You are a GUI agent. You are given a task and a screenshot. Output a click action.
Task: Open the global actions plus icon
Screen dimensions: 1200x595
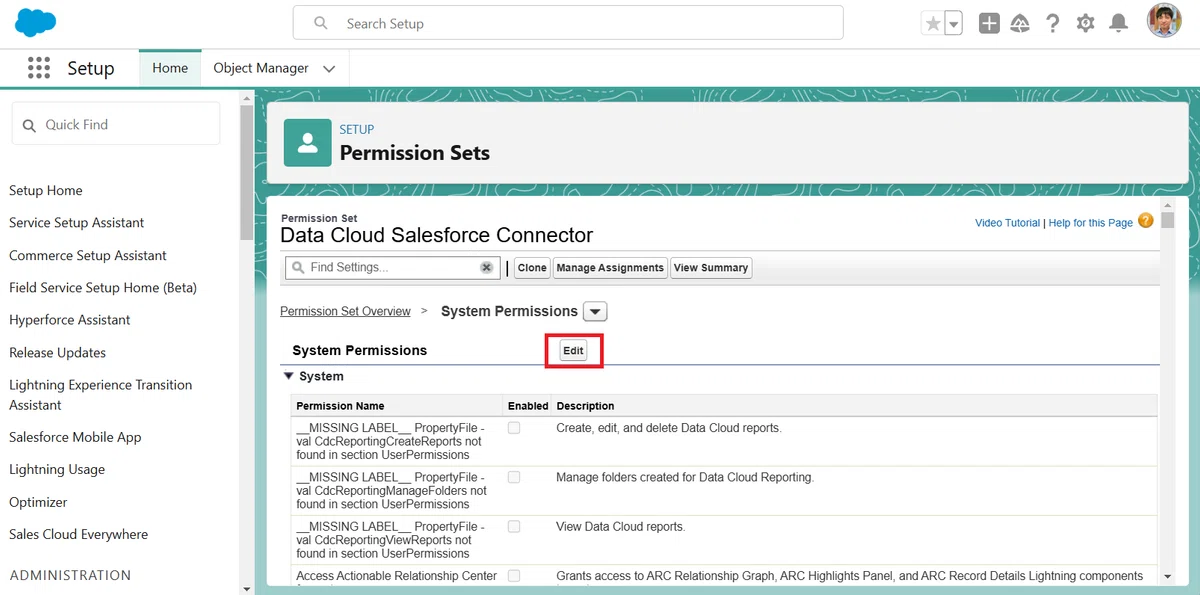point(989,23)
